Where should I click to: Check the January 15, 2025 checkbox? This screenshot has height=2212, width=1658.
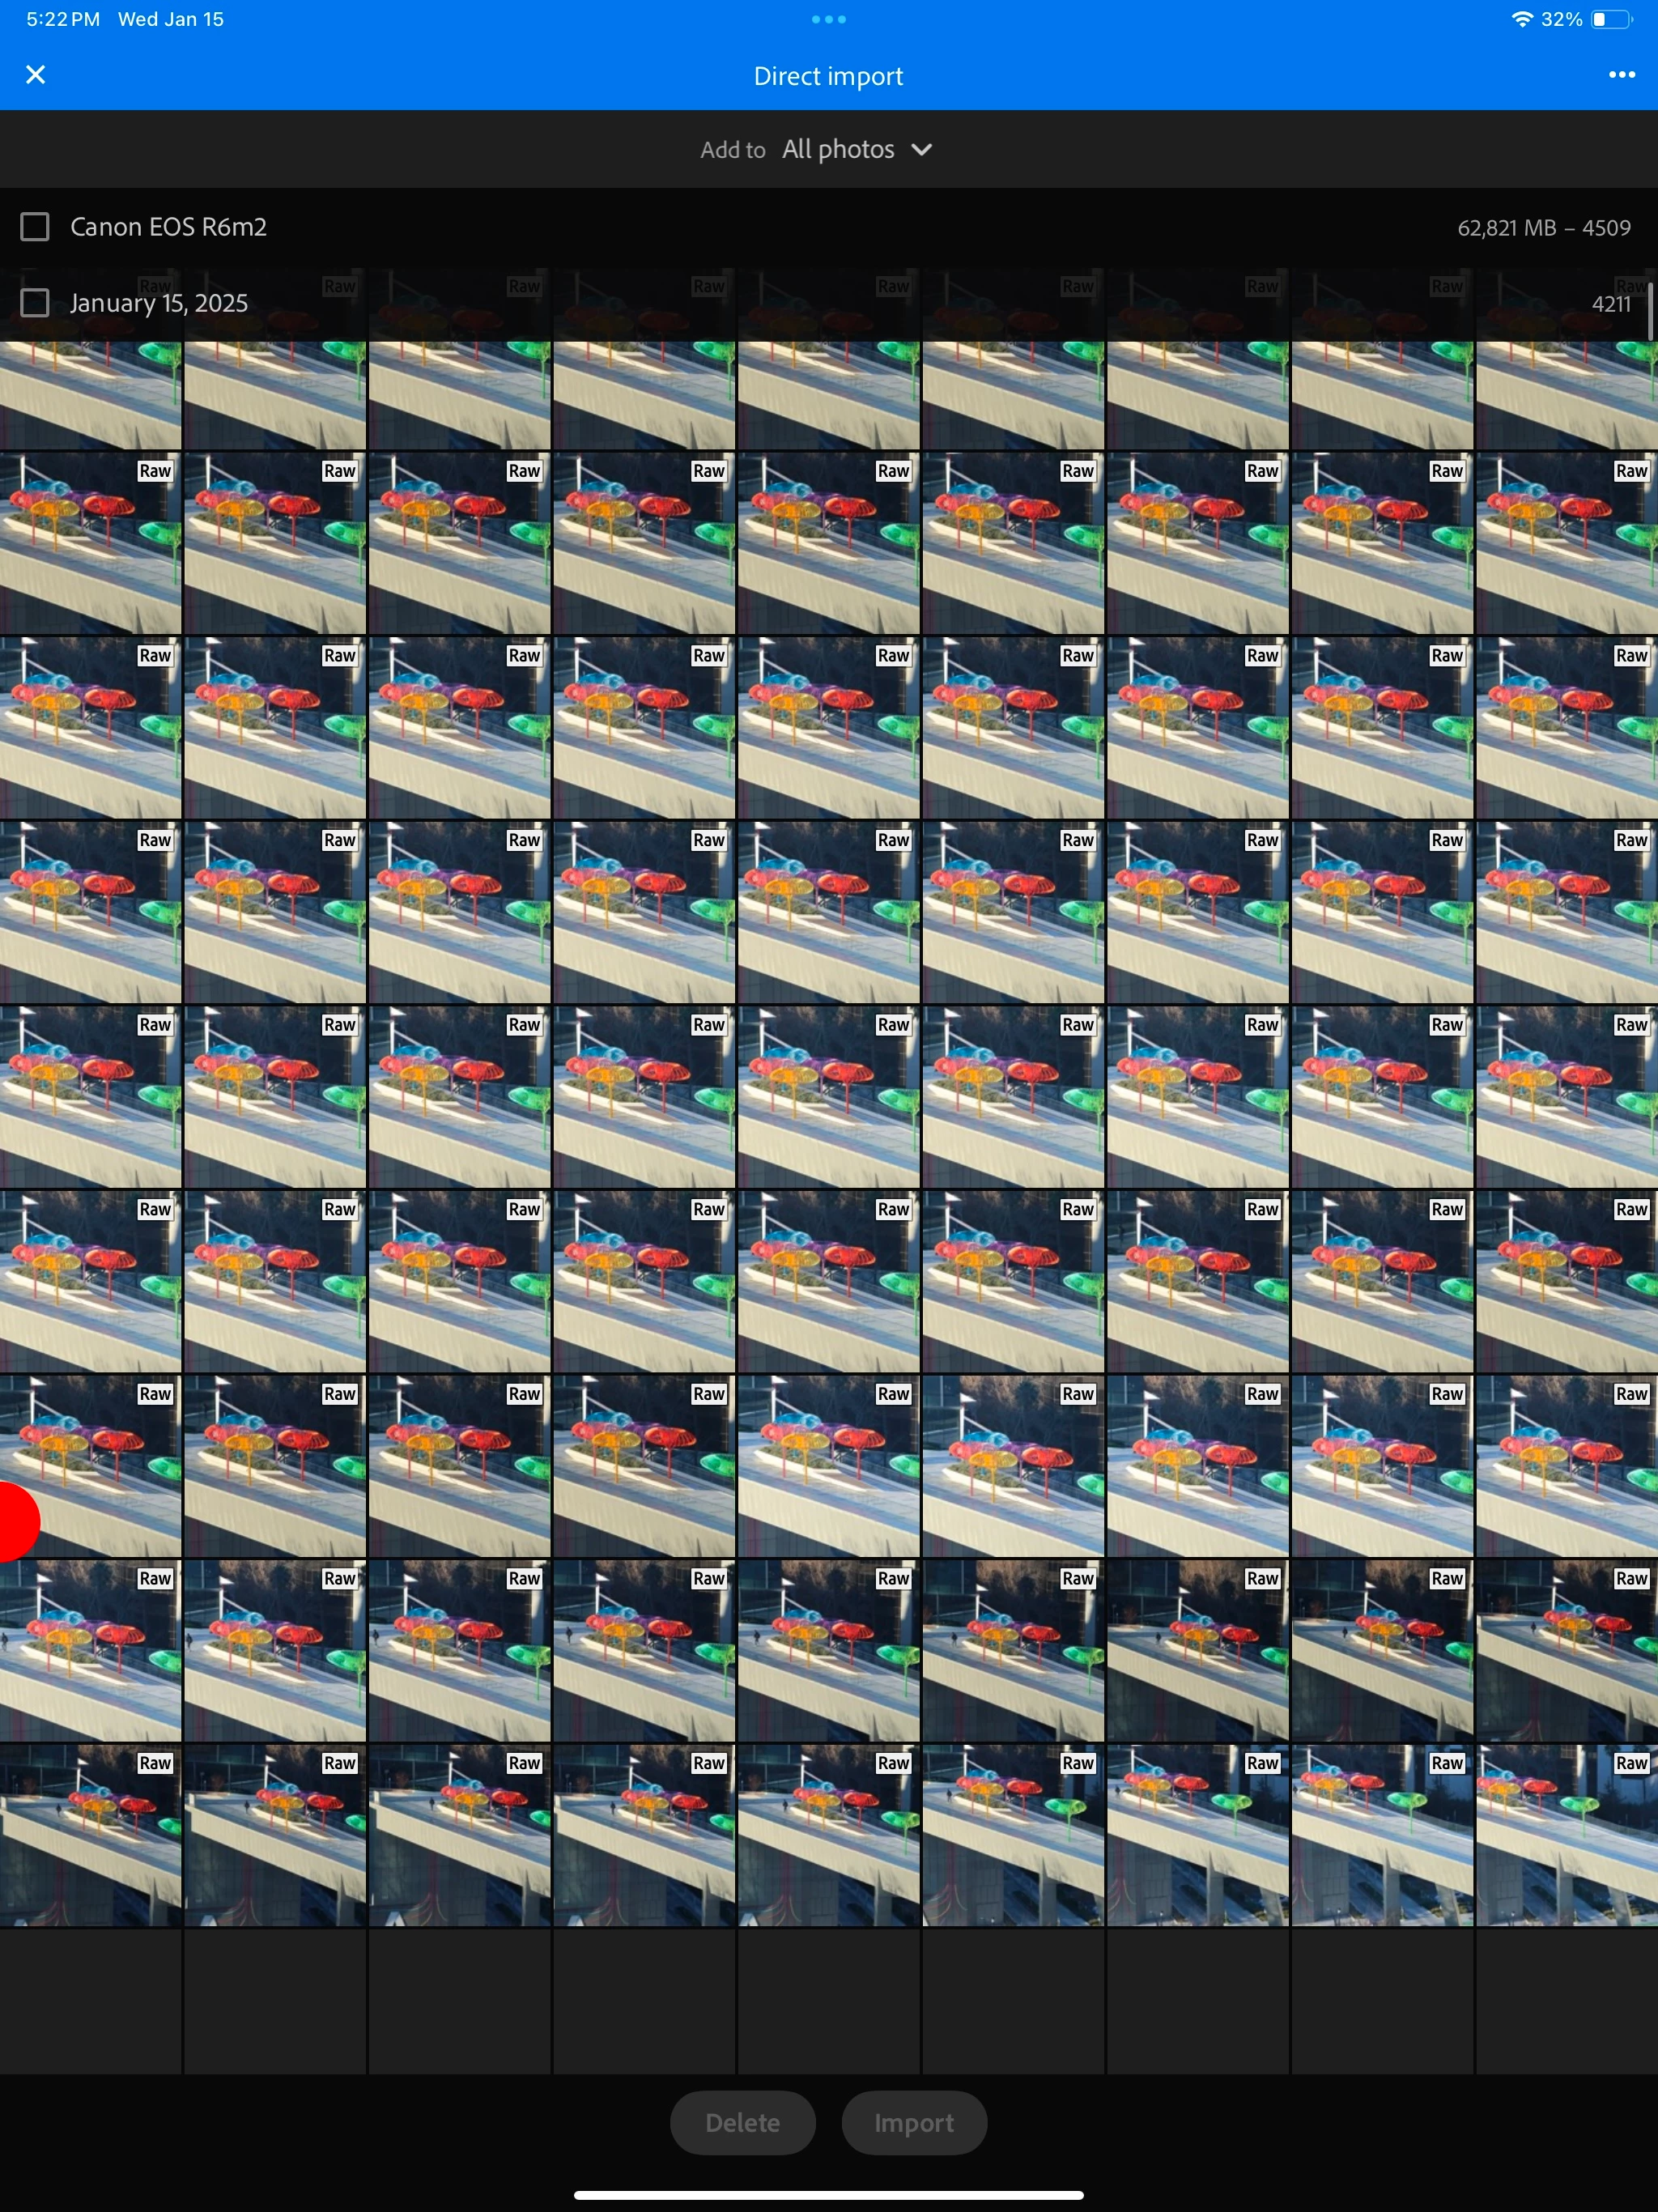pos(35,303)
